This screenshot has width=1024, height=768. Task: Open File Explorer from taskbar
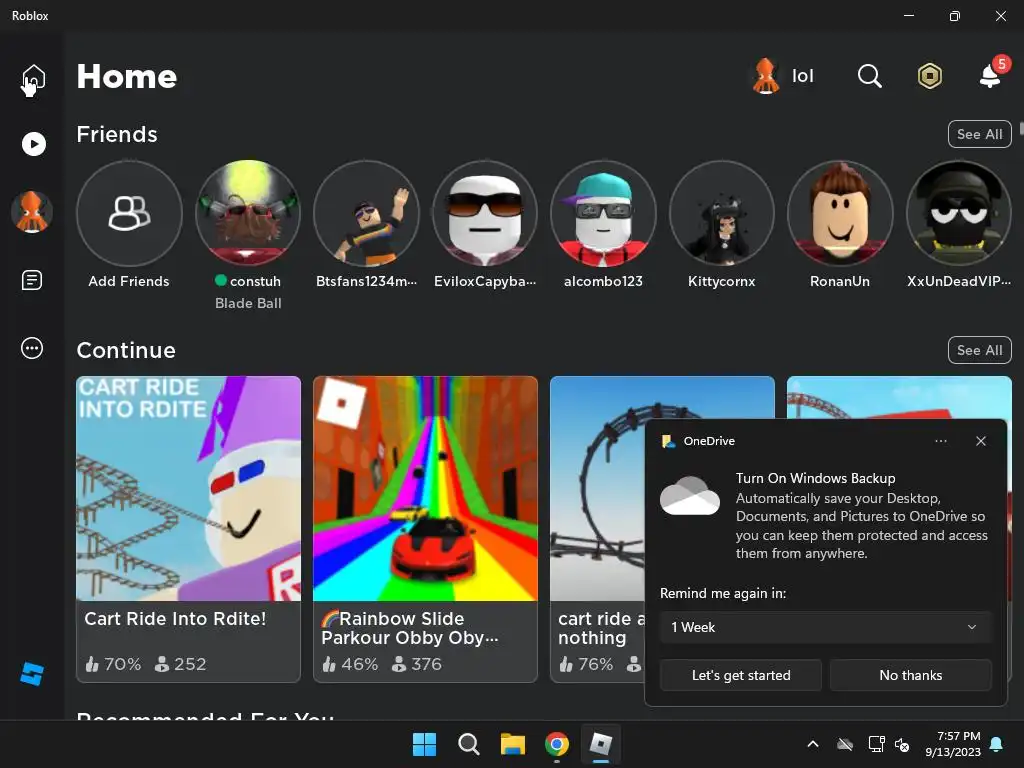pyautogui.click(x=513, y=744)
